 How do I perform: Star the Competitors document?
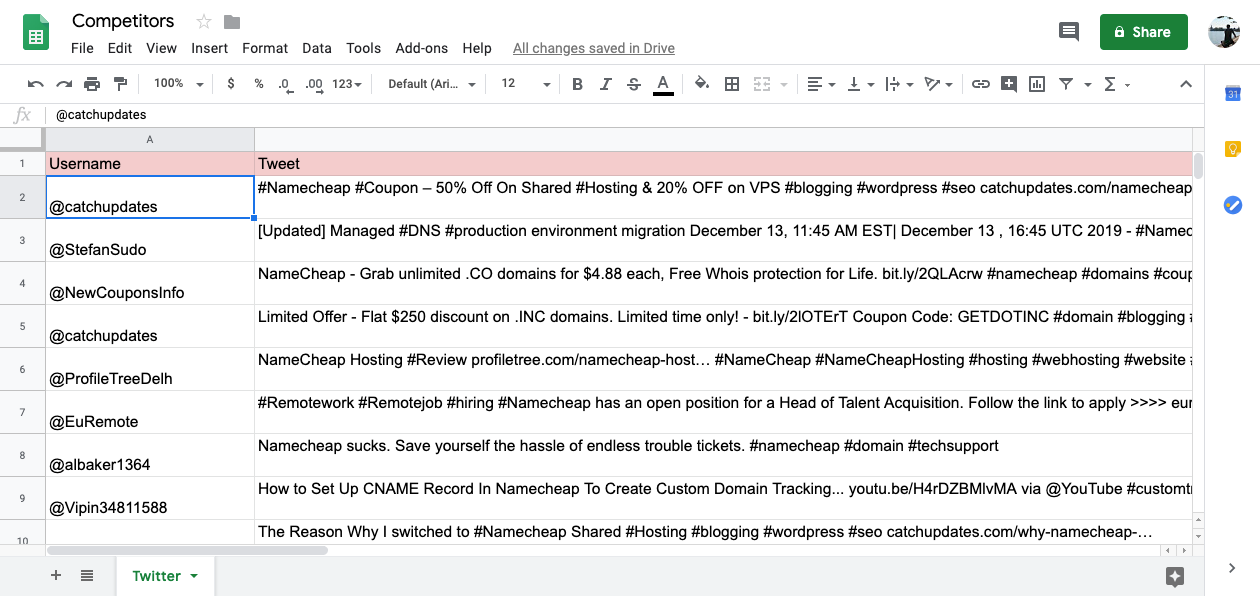click(204, 21)
